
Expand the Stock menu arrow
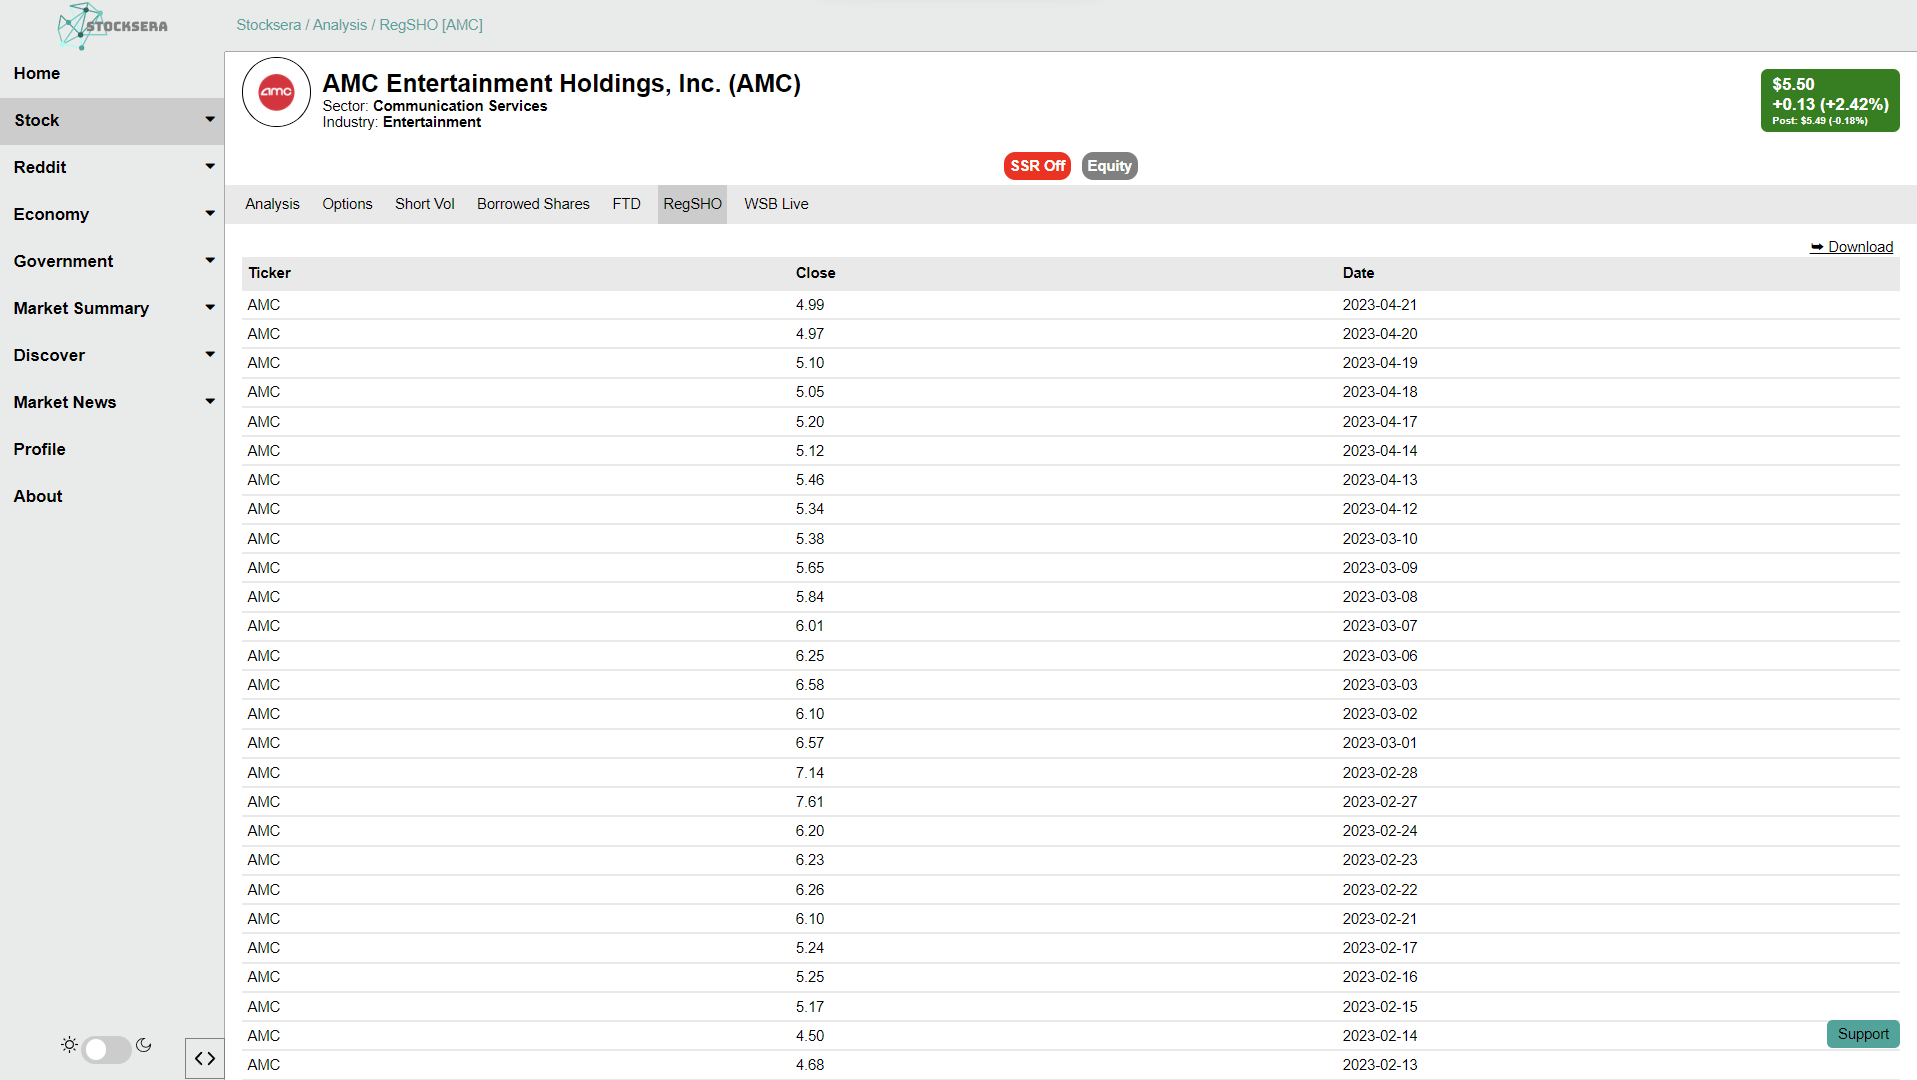point(210,119)
